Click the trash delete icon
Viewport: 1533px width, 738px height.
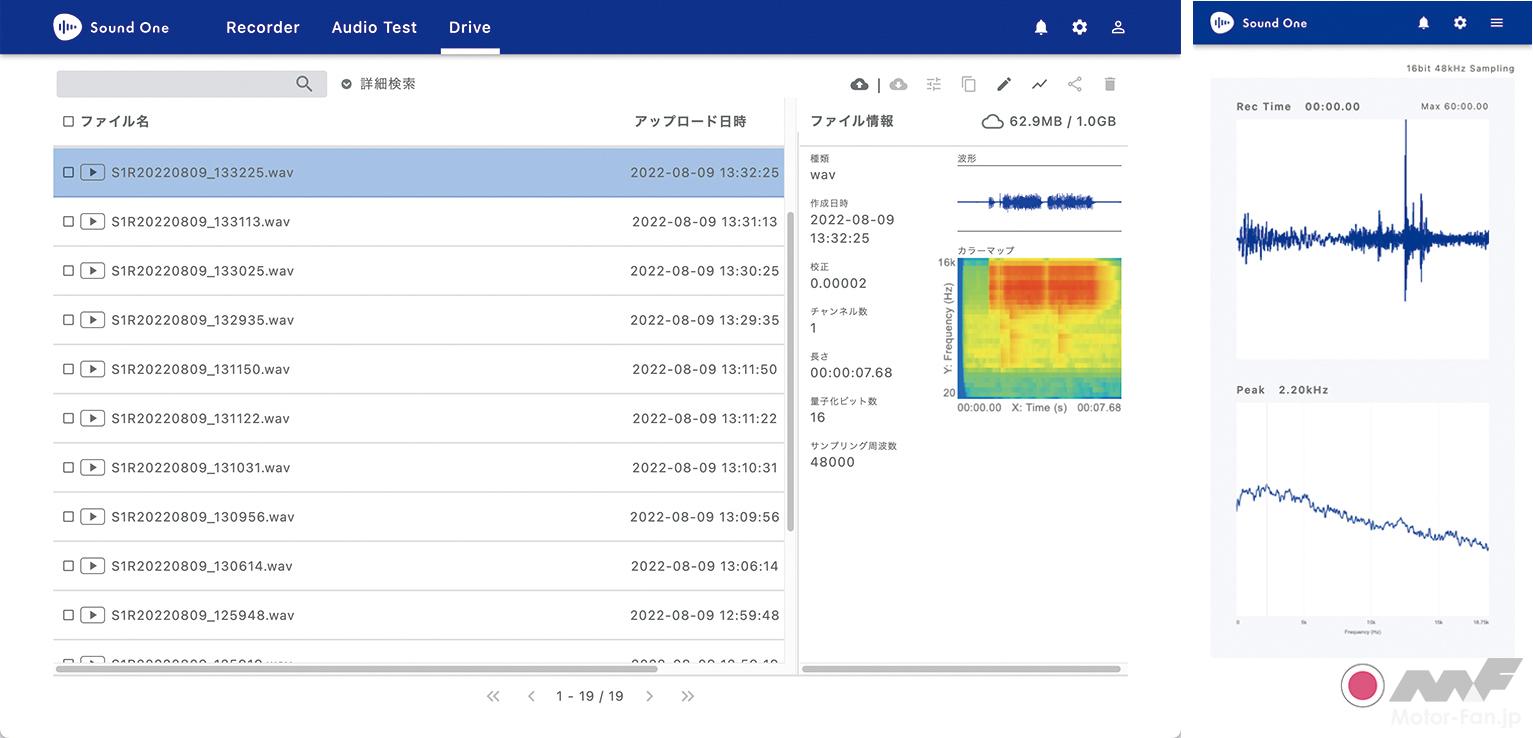point(1110,85)
